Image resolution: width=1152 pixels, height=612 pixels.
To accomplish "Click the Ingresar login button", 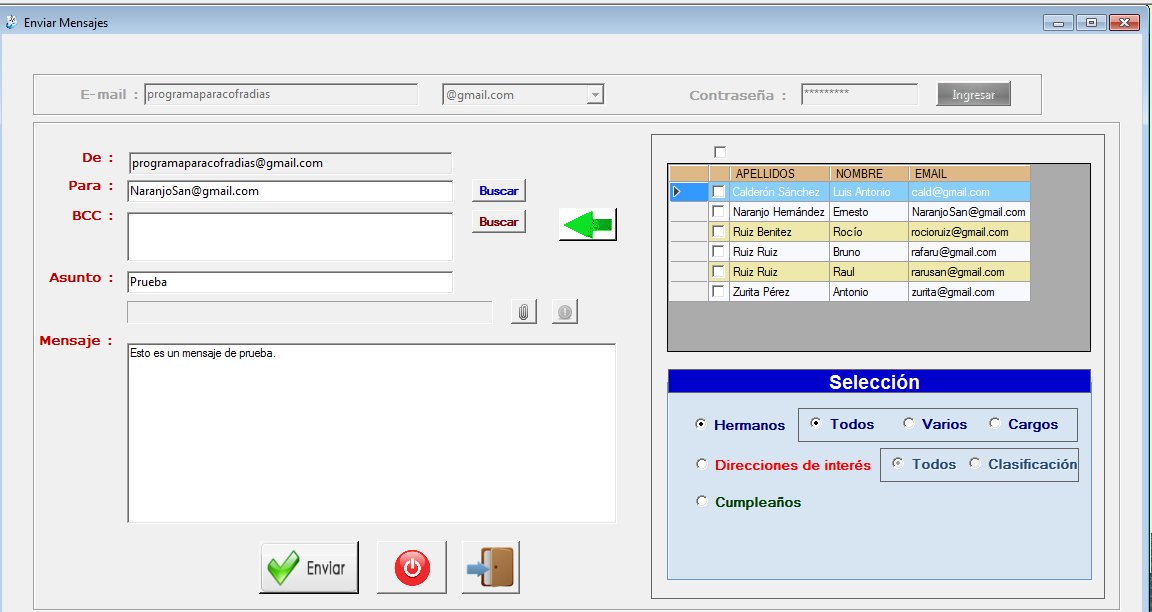I will tap(973, 95).
